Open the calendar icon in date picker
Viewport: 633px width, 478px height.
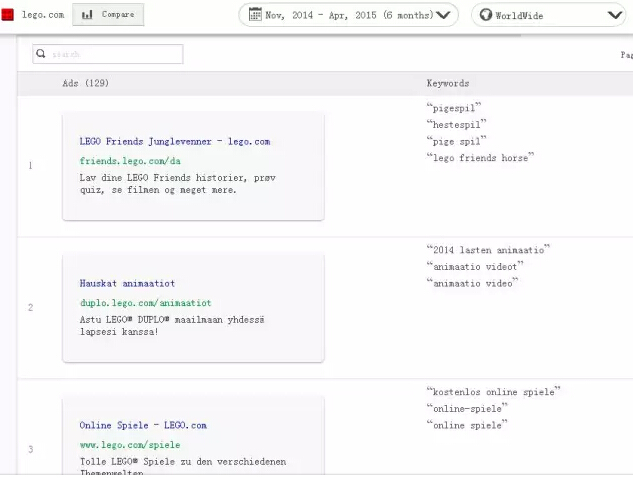(x=255, y=15)
